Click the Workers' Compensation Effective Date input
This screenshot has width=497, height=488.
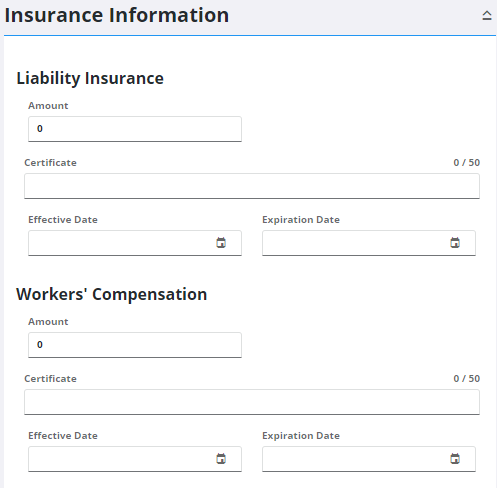click(135, 459)
